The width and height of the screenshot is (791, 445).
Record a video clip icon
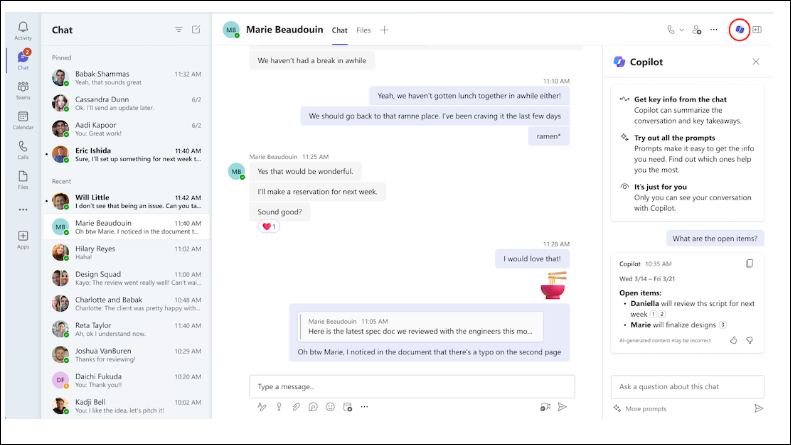(545, 407)
